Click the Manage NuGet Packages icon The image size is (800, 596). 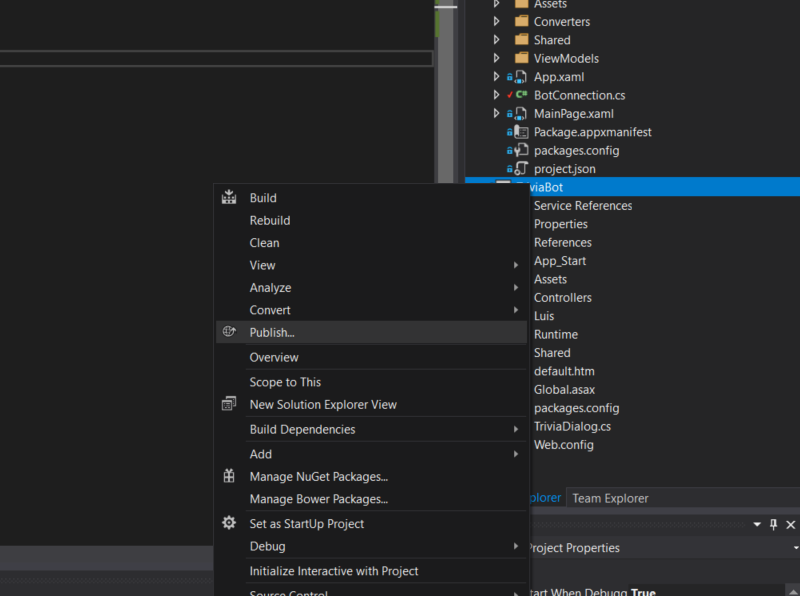click(229, 476)
